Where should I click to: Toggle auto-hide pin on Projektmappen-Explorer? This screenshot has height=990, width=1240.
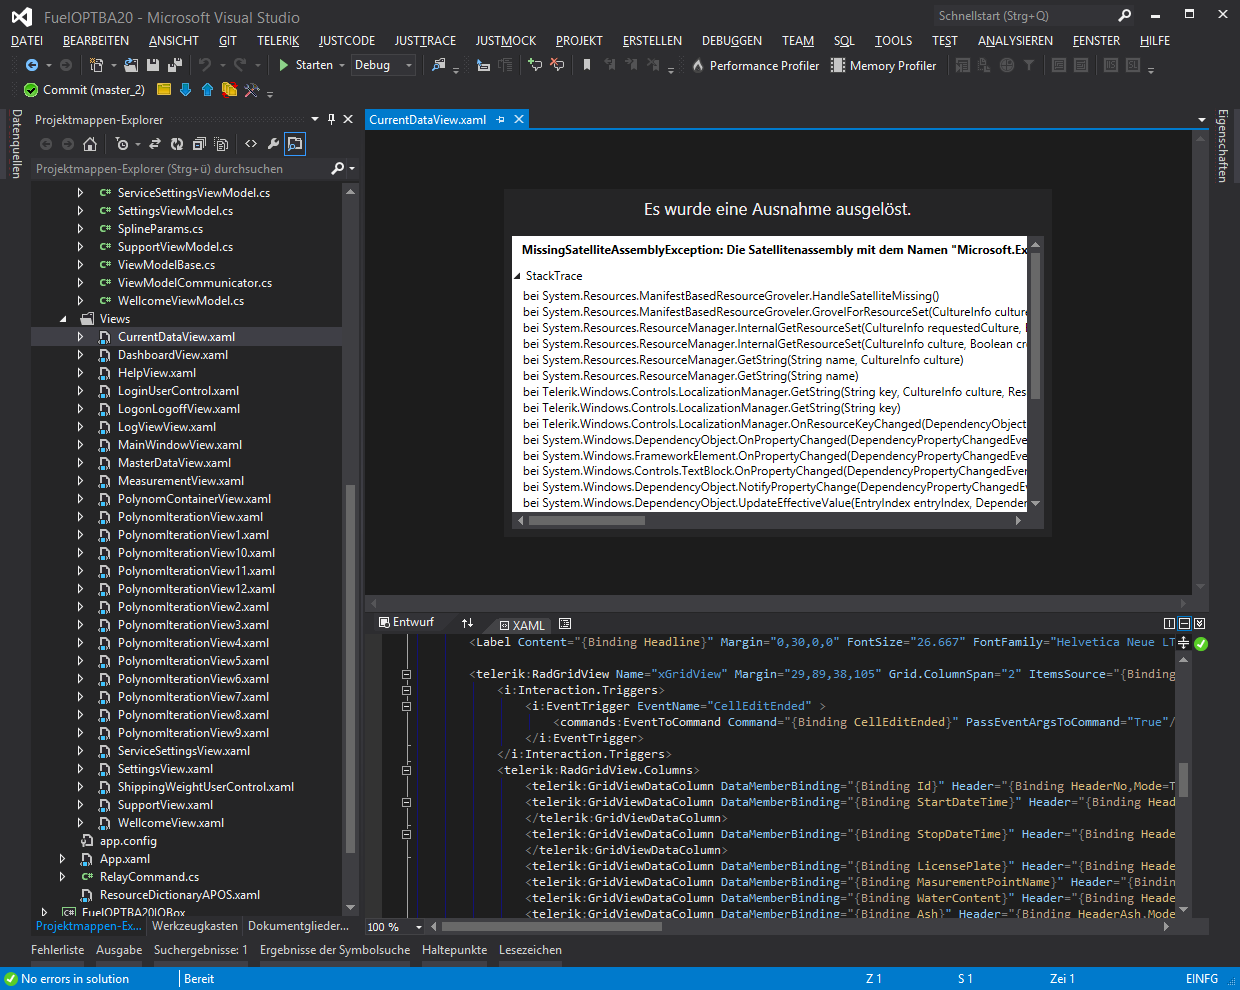pos(332,119)
